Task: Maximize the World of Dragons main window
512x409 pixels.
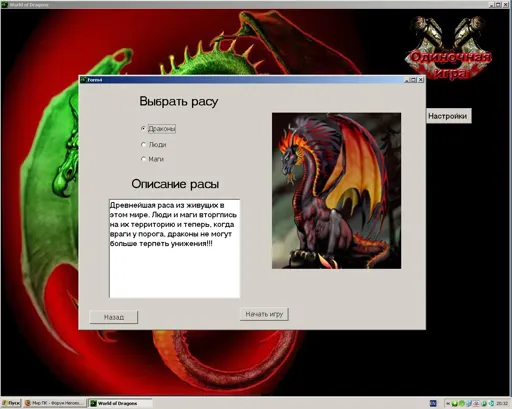Action: pyautogui.click(x=499, y=5)
